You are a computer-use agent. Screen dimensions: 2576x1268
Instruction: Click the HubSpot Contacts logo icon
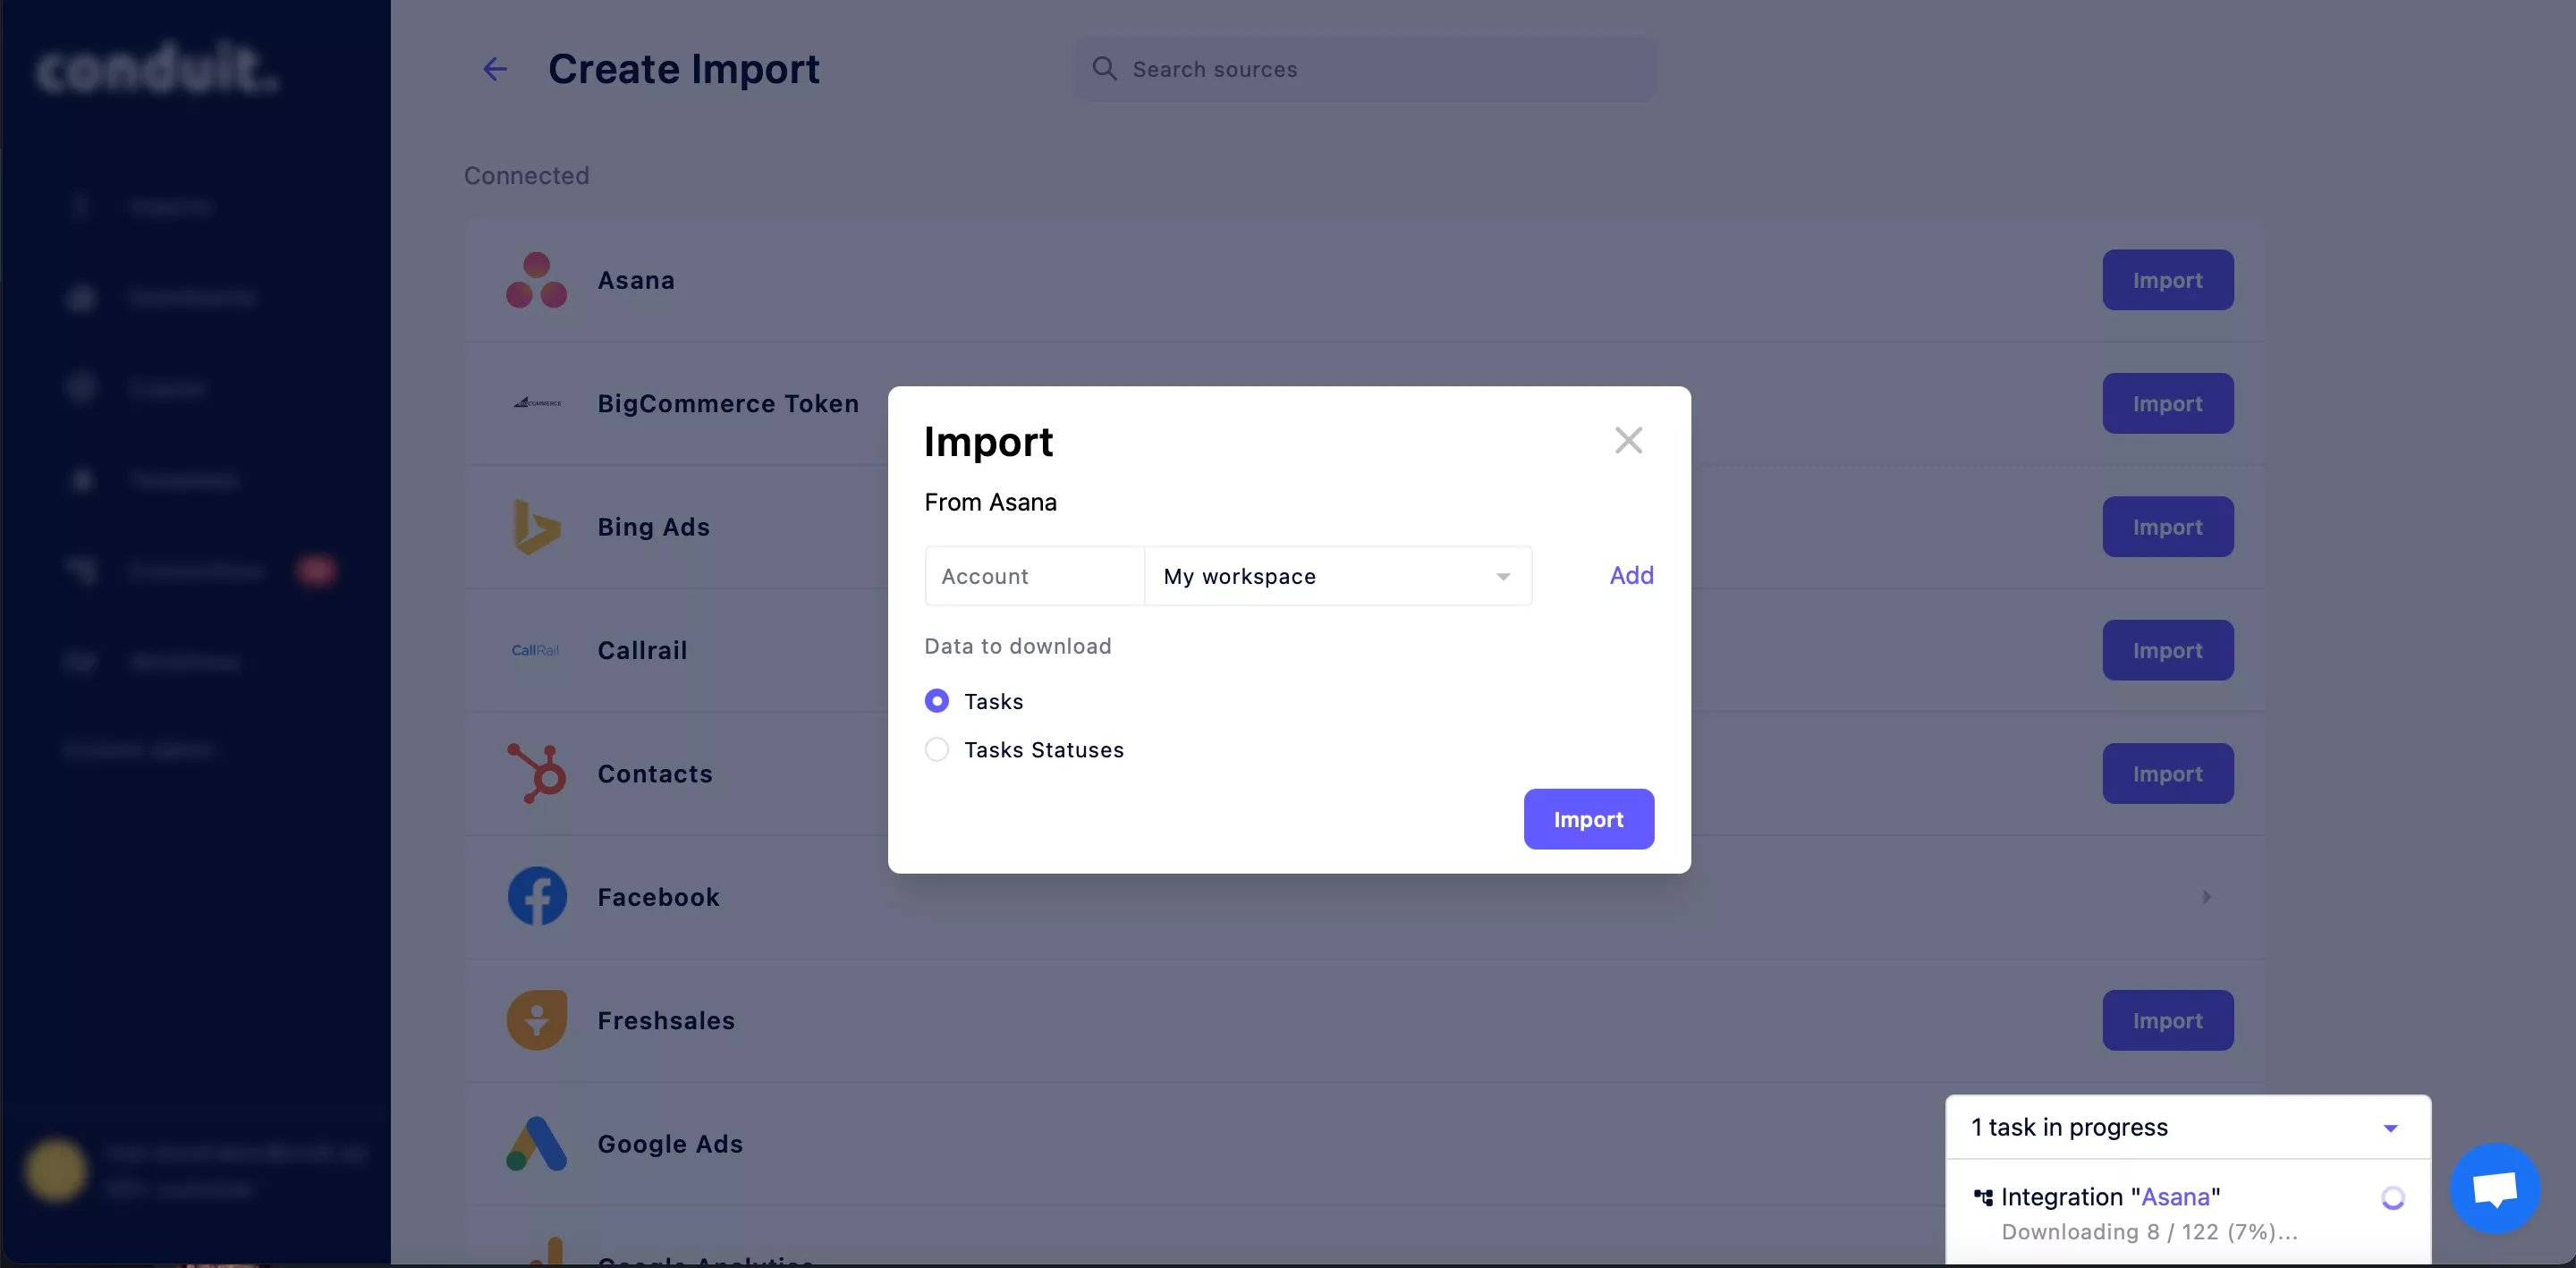pos(537,773)
